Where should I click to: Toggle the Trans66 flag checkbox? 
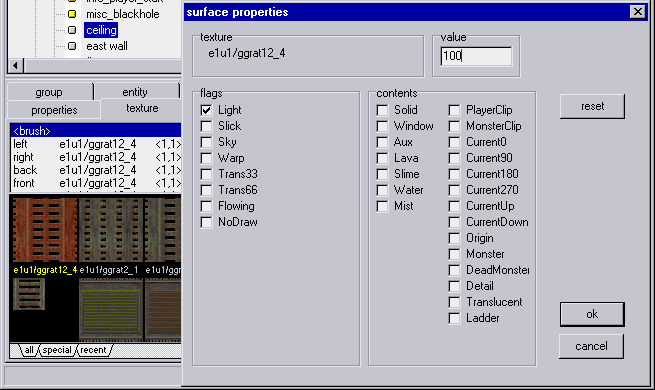pos(206,190)
